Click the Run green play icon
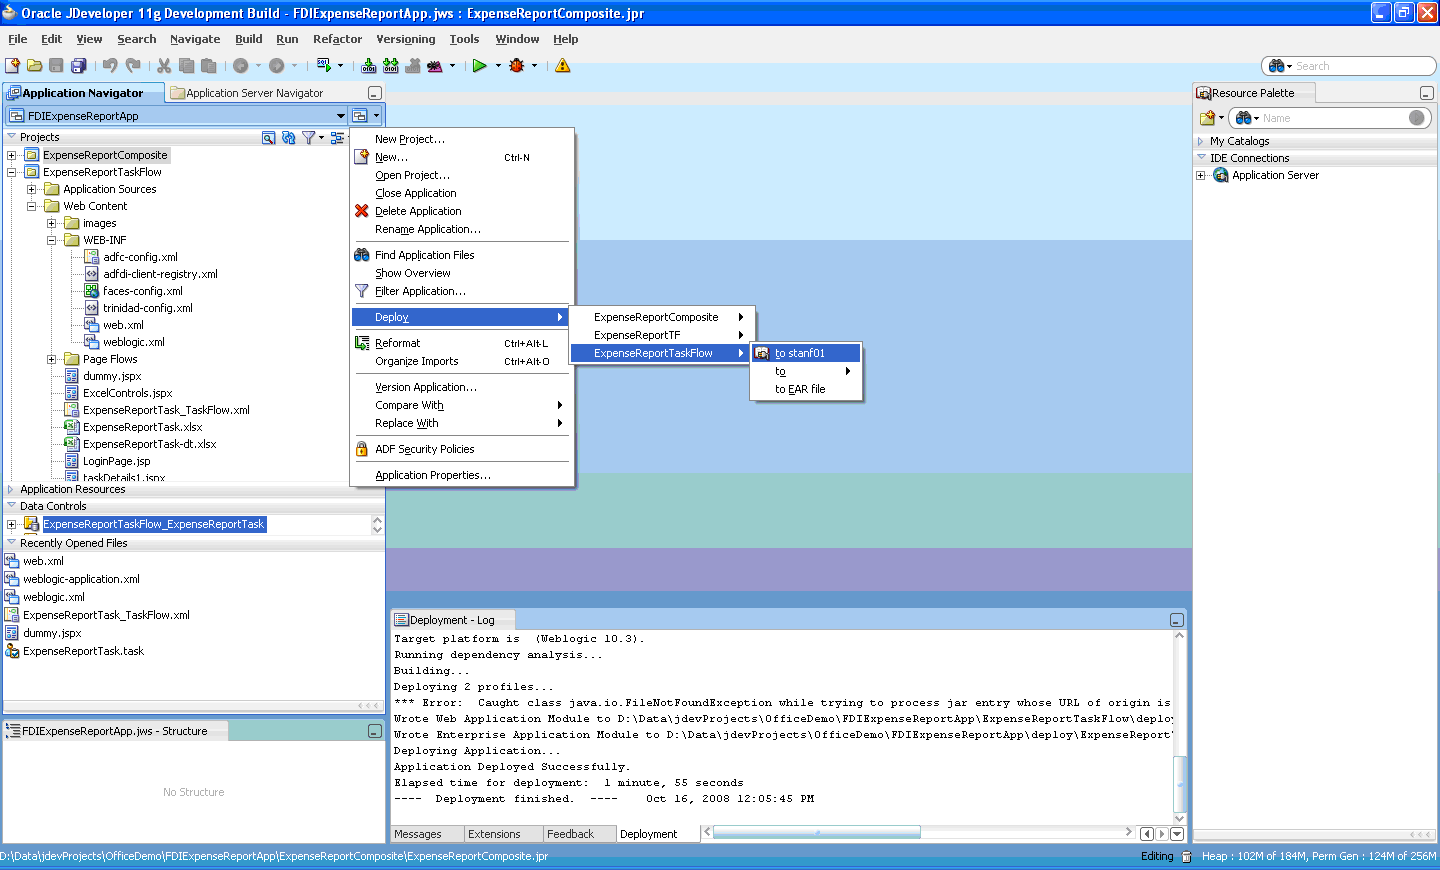The image size is (1440, 870). [x=480, y=66]
